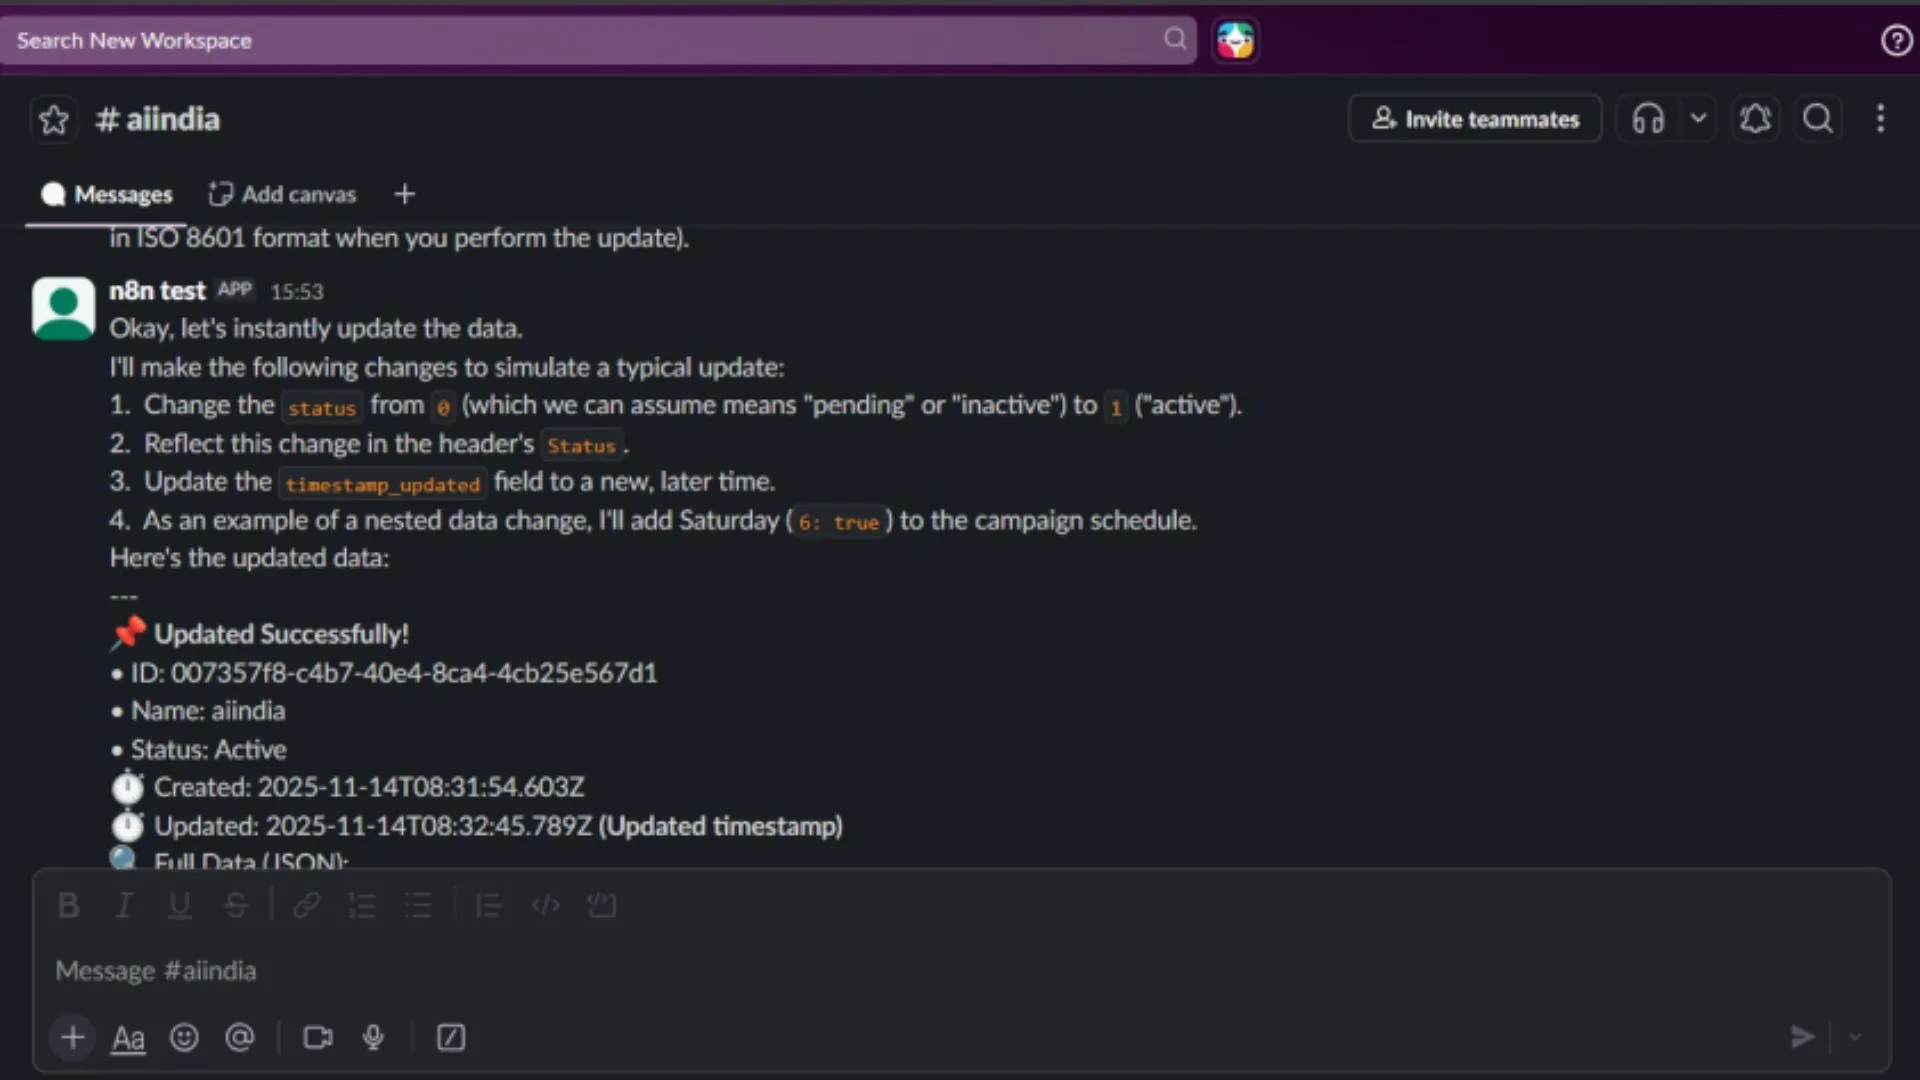This screenshot has width=1920, height=1080.
Task: Click the orange 'Status' code word in step 2
Action: 581,446
